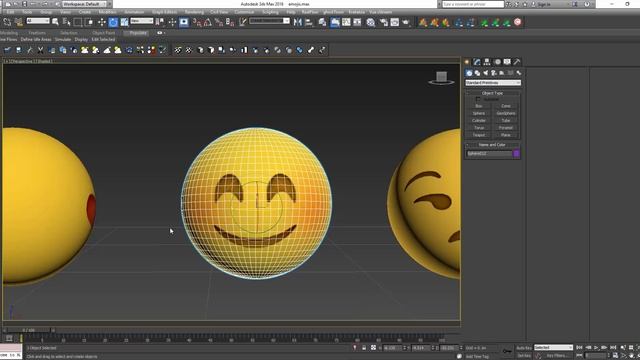Collapse the Object Type rollout
This screenshot has height=360, width=640.
(x=493, y=93)
